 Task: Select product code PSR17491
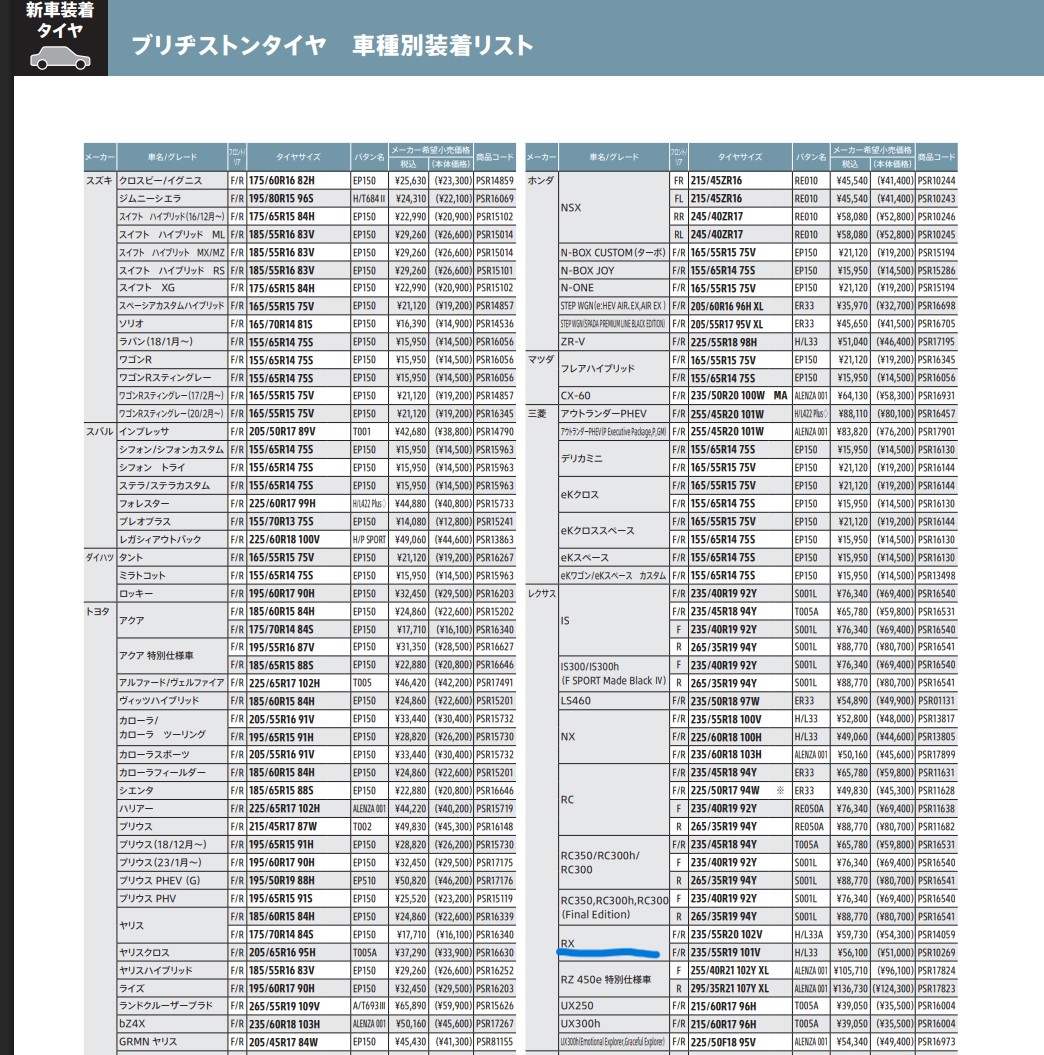click(494, 683)
